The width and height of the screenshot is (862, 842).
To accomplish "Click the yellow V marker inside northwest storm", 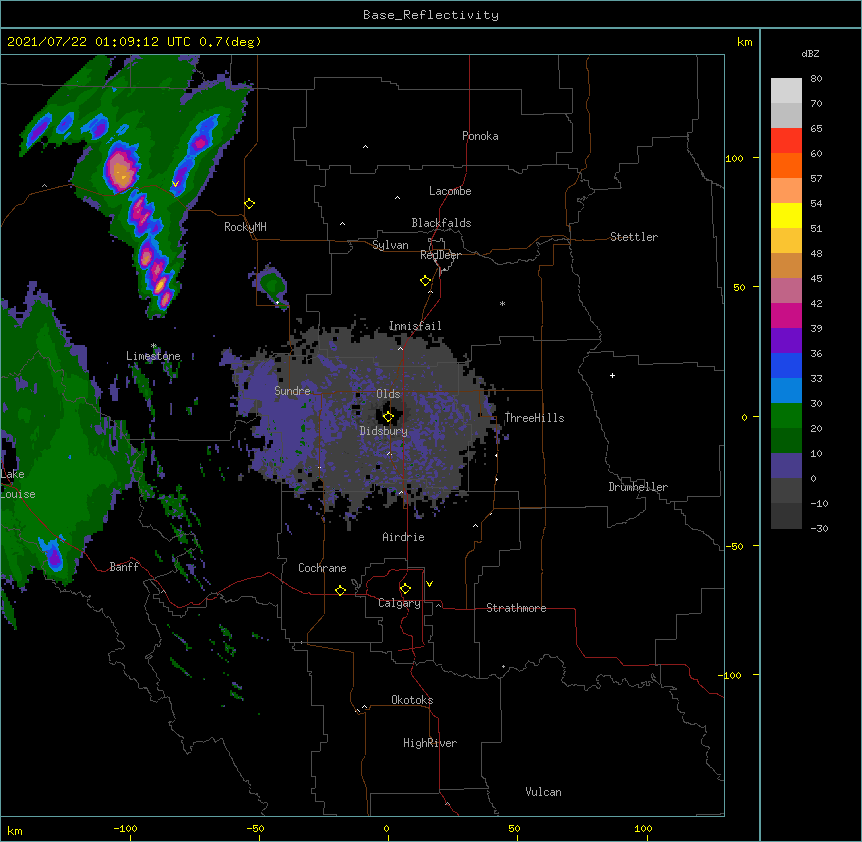I will pos(175,184).
